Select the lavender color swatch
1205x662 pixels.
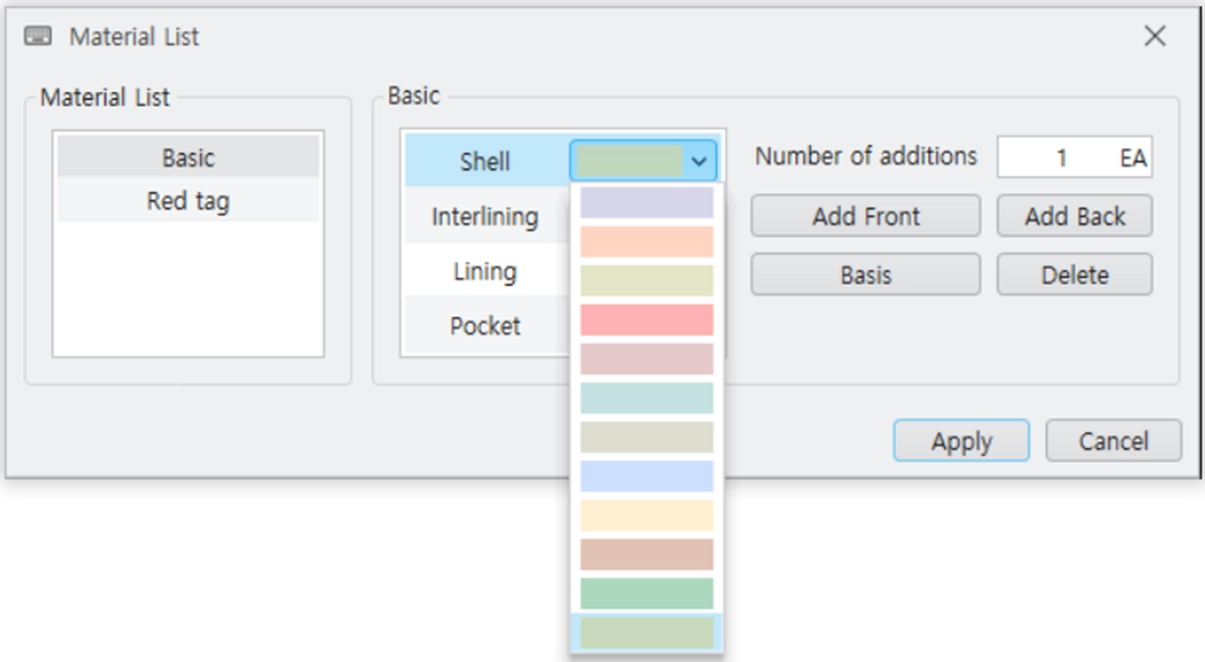tap(647, 203)
